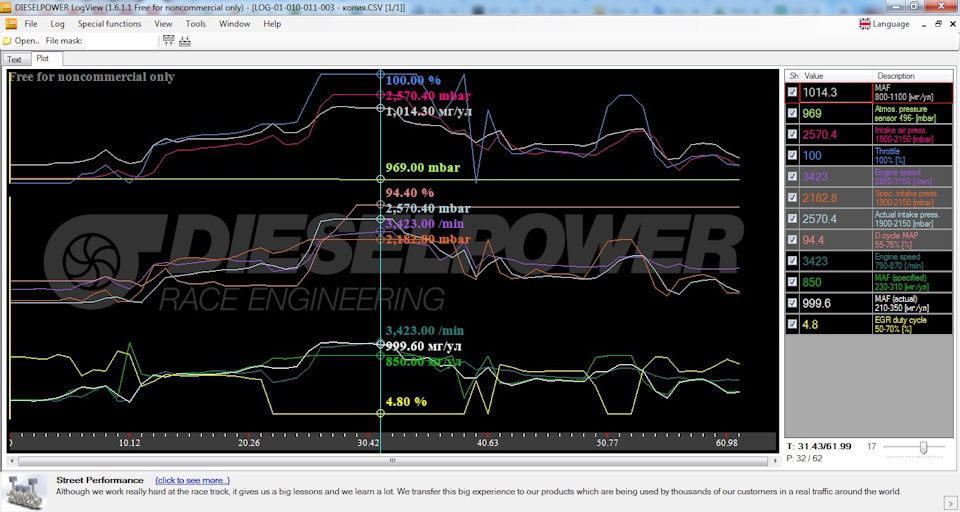The width and height of the screenshot is (960, 512).
Task: Click the Value column header
Action: click(x=836, y=76)
